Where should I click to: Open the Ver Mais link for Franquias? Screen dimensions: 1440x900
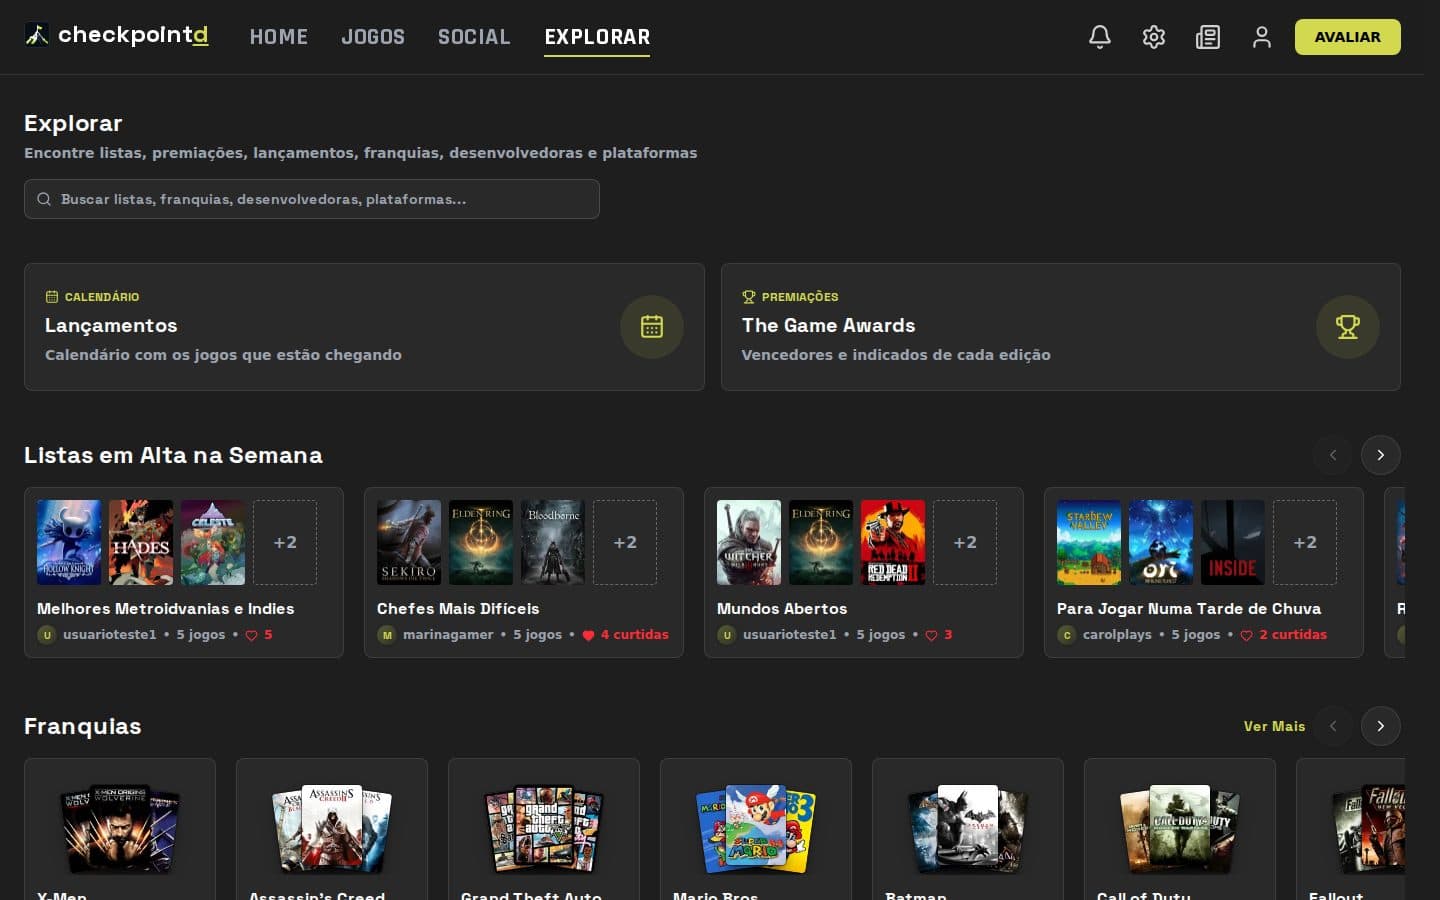click(1274, 726)
